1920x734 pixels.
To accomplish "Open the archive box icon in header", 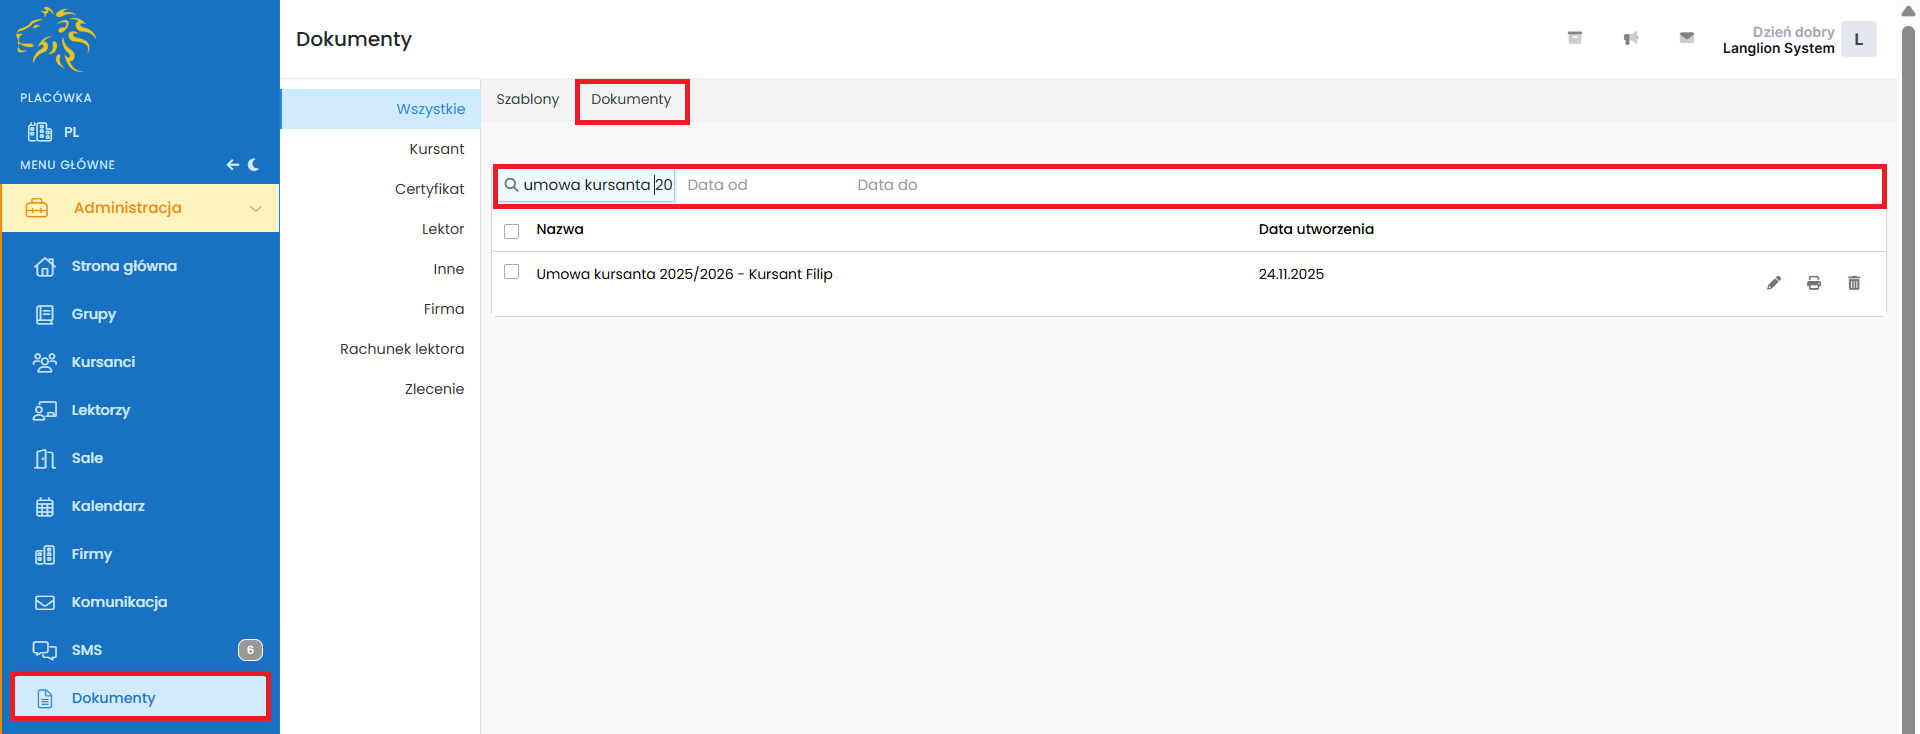I will [x=1574, y=38].
